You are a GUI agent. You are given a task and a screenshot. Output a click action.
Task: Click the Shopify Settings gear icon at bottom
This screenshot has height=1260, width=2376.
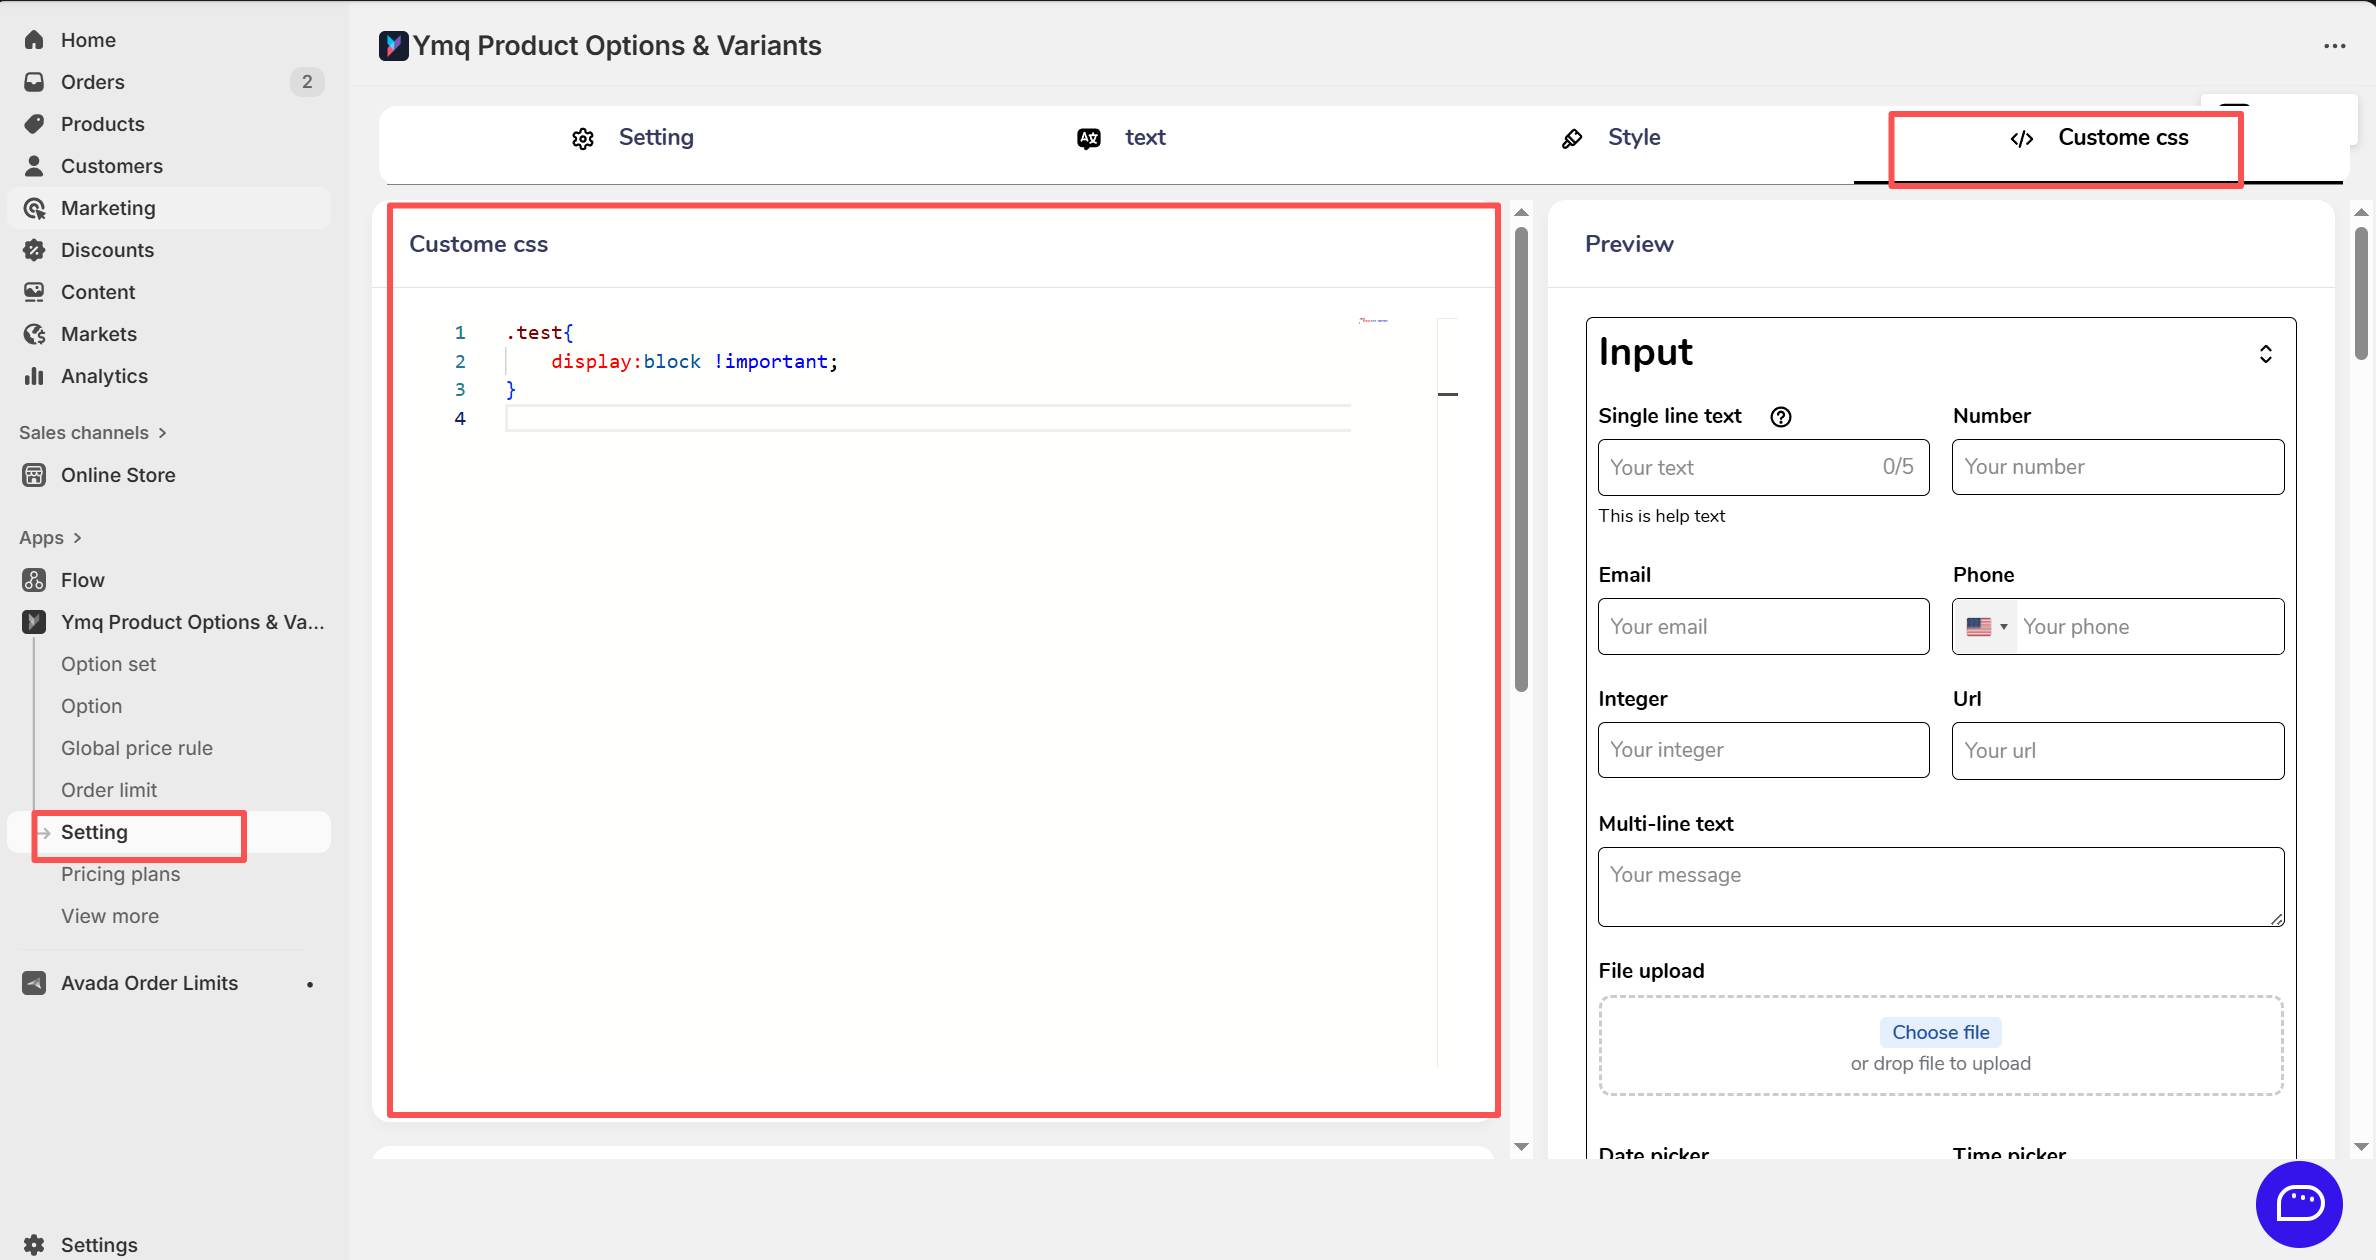click(x=34, y=1245)
